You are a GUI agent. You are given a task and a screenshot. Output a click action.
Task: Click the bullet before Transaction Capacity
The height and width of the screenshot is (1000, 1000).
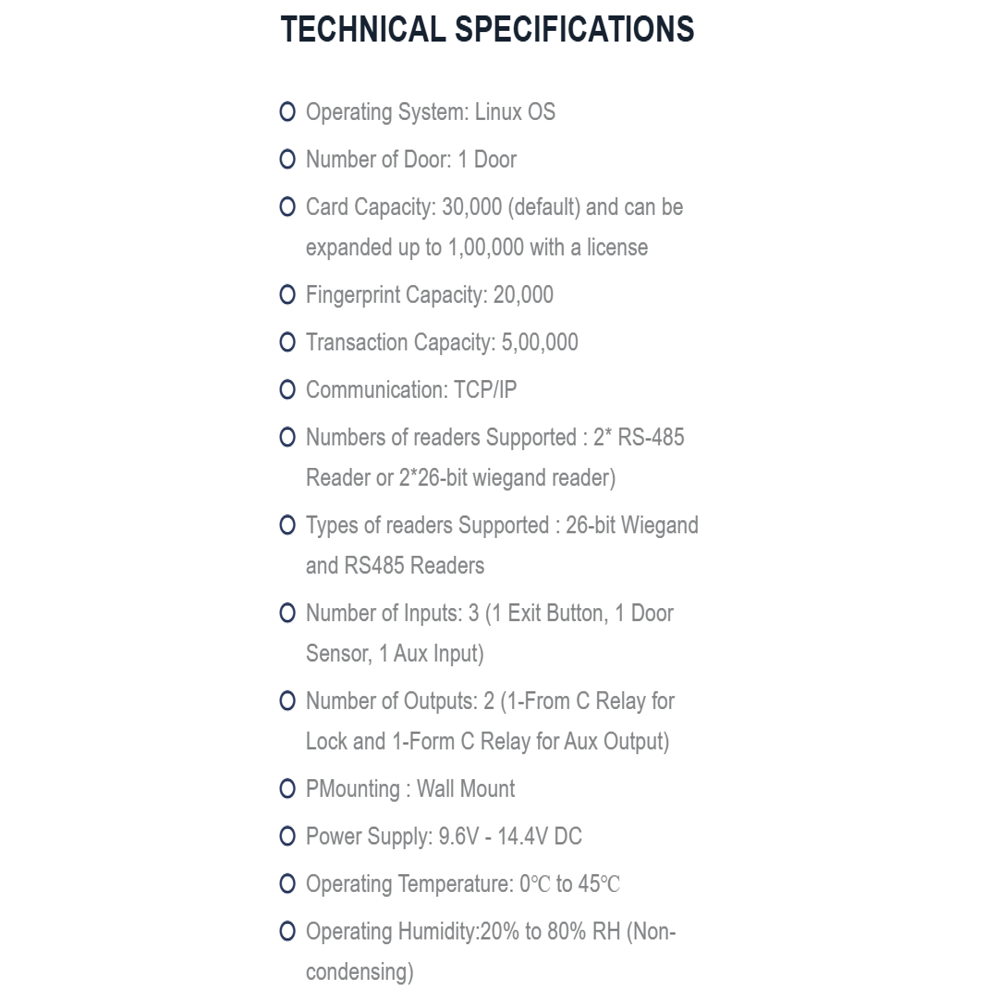[287, 342]
